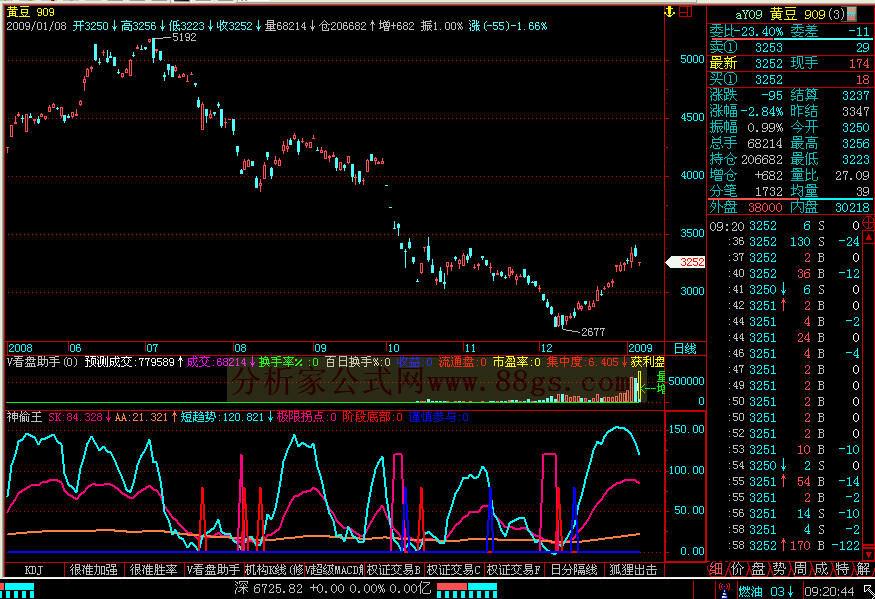Viewport: 875px width, 599px height.
Task: Select the 特 tab under the tick list
Action: [x=842, y=569]
